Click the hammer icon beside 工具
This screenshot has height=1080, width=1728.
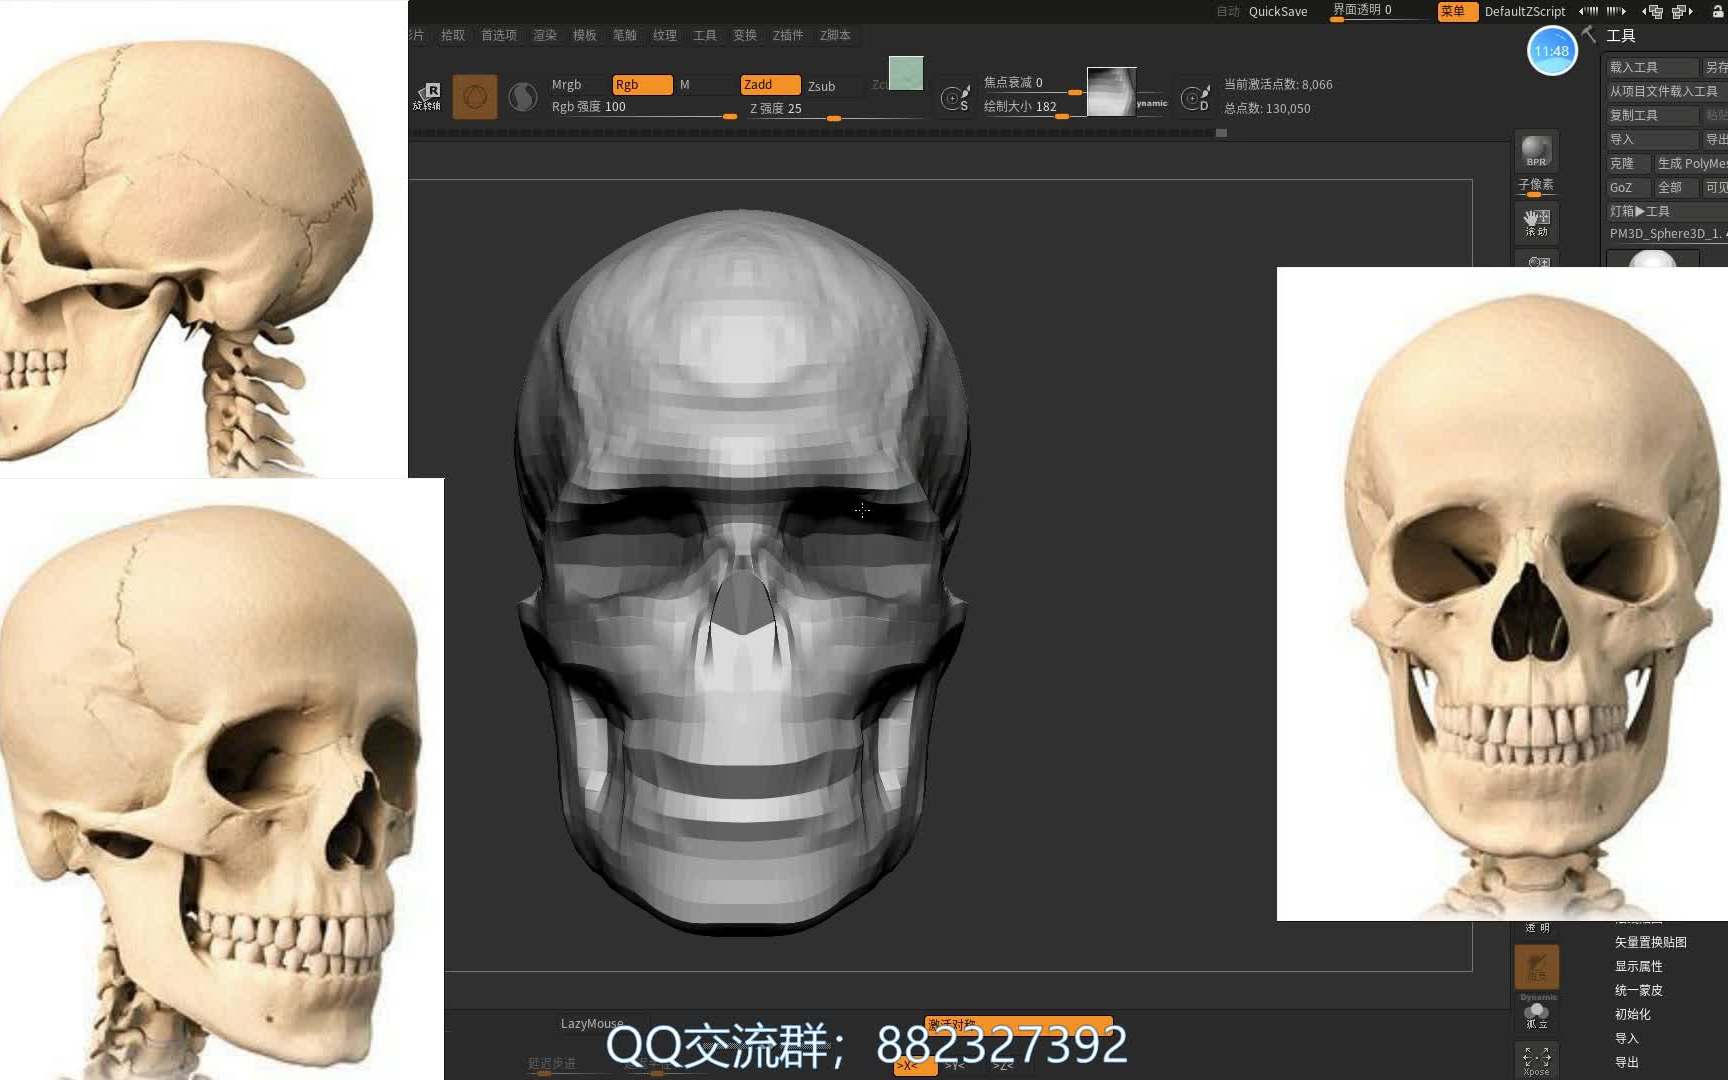coord(1589,35)
